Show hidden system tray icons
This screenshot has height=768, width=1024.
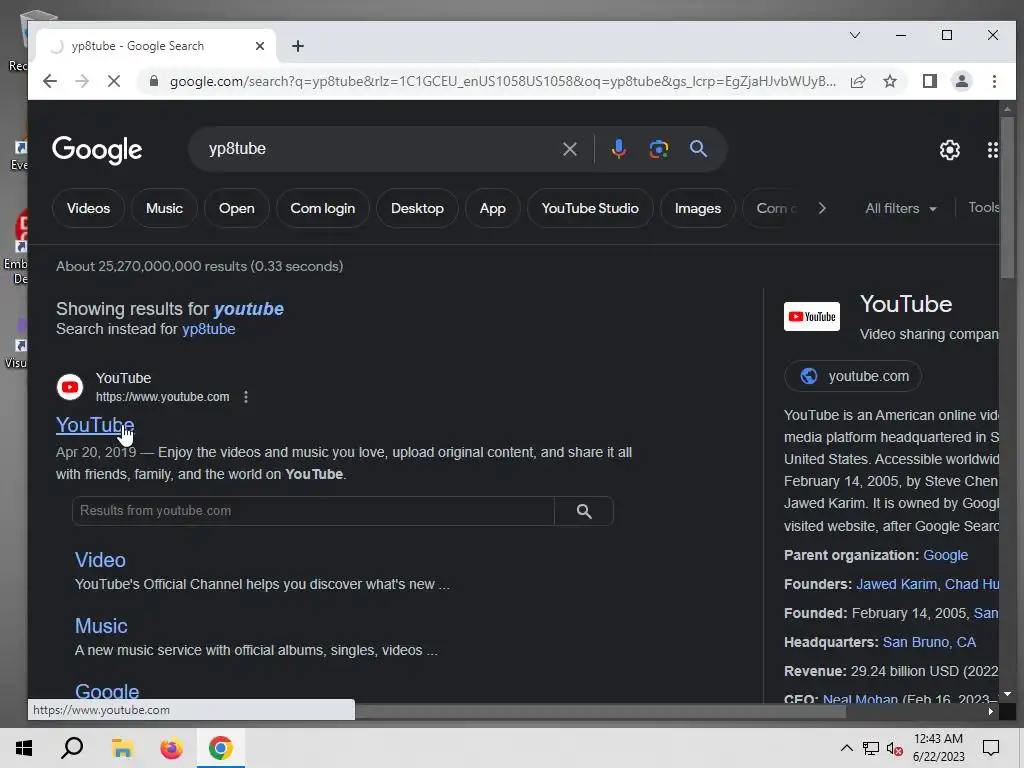click(846, 748)
